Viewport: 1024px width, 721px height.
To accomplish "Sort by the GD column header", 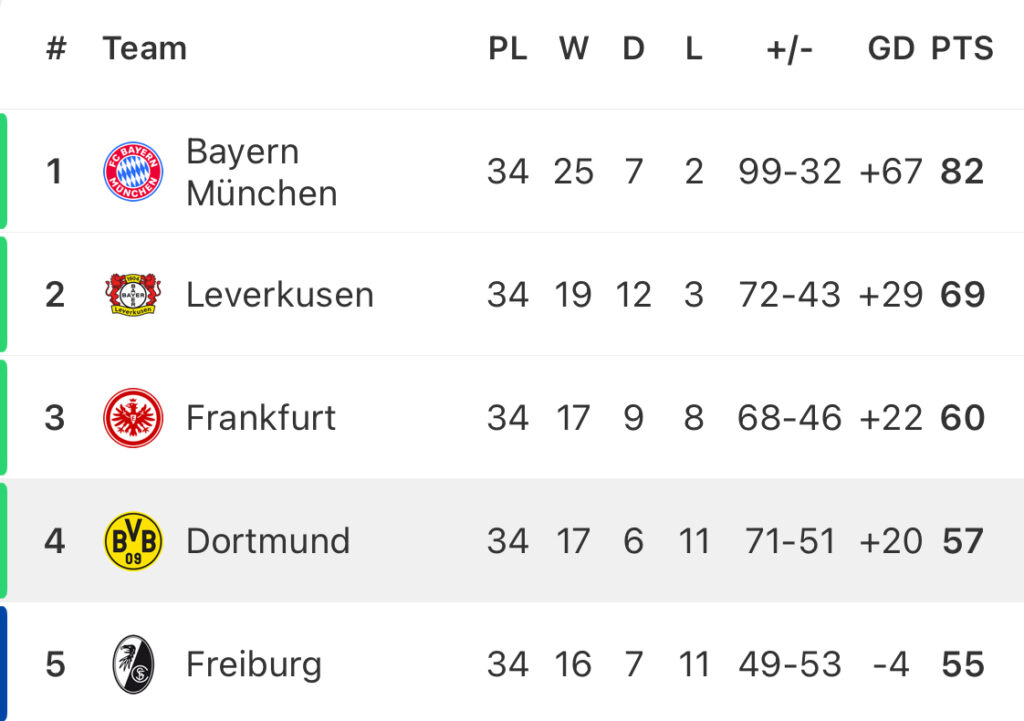I will 891,49.
